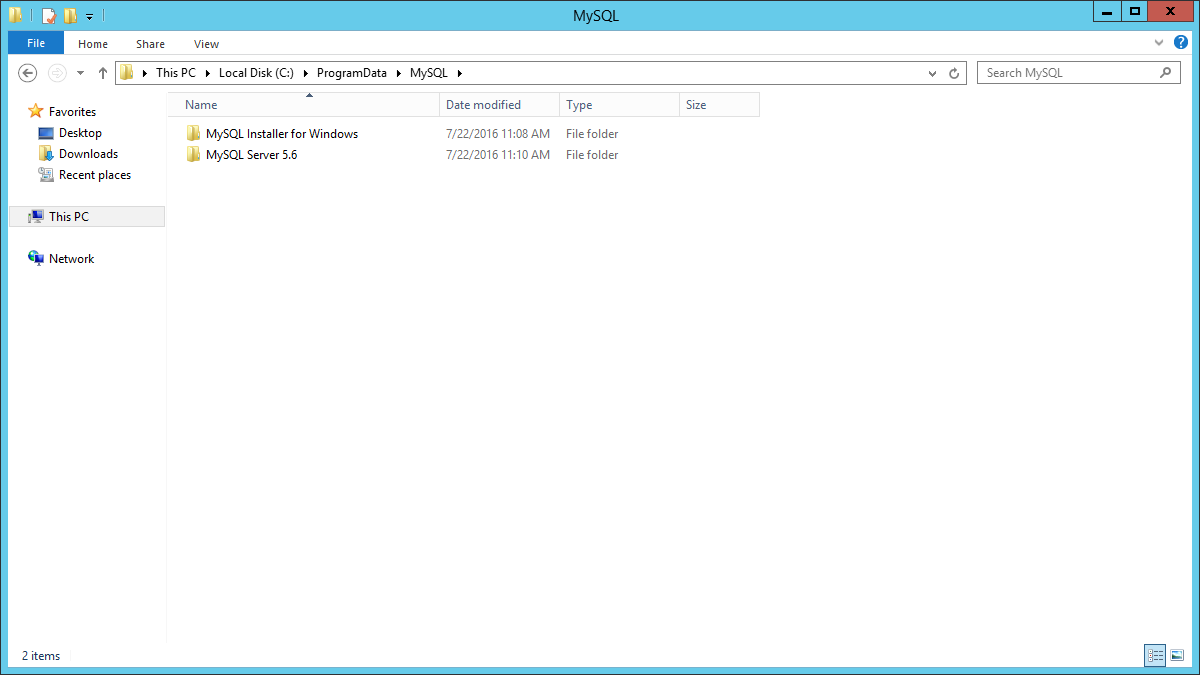Image resolution: width=1200 pixels, height=675 pixels.
Task: Refresh the MySQL folder view
Action: pos(954,73)
